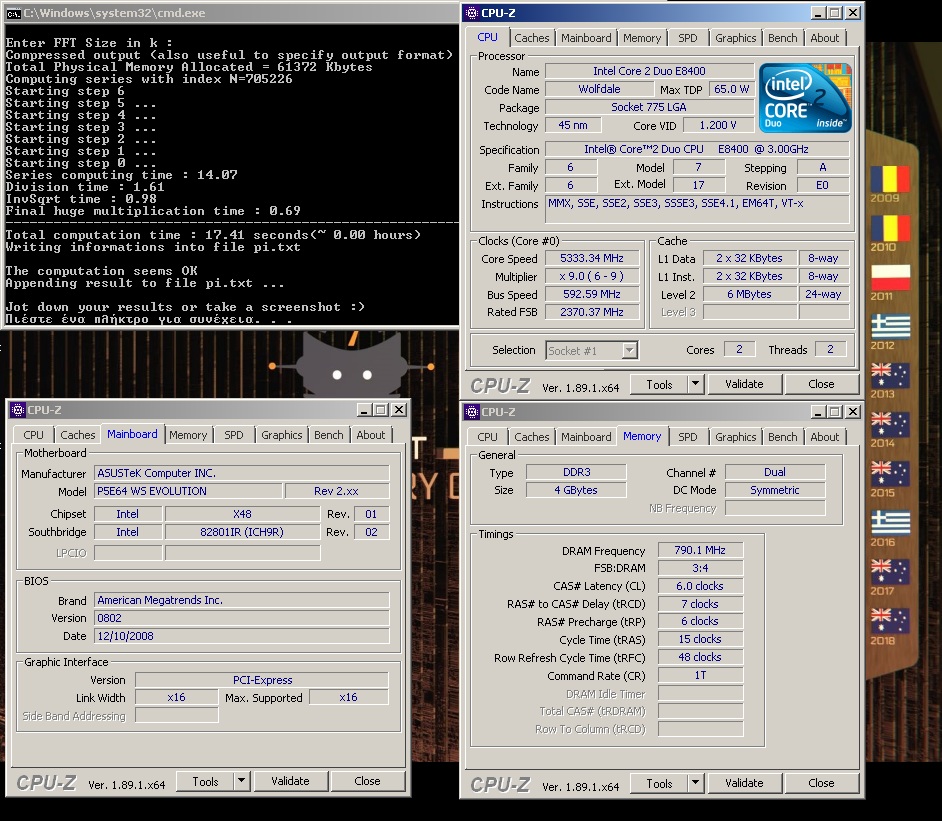Click the CAS# Latency 6.0 clocks value

click(x=700, y=586)
